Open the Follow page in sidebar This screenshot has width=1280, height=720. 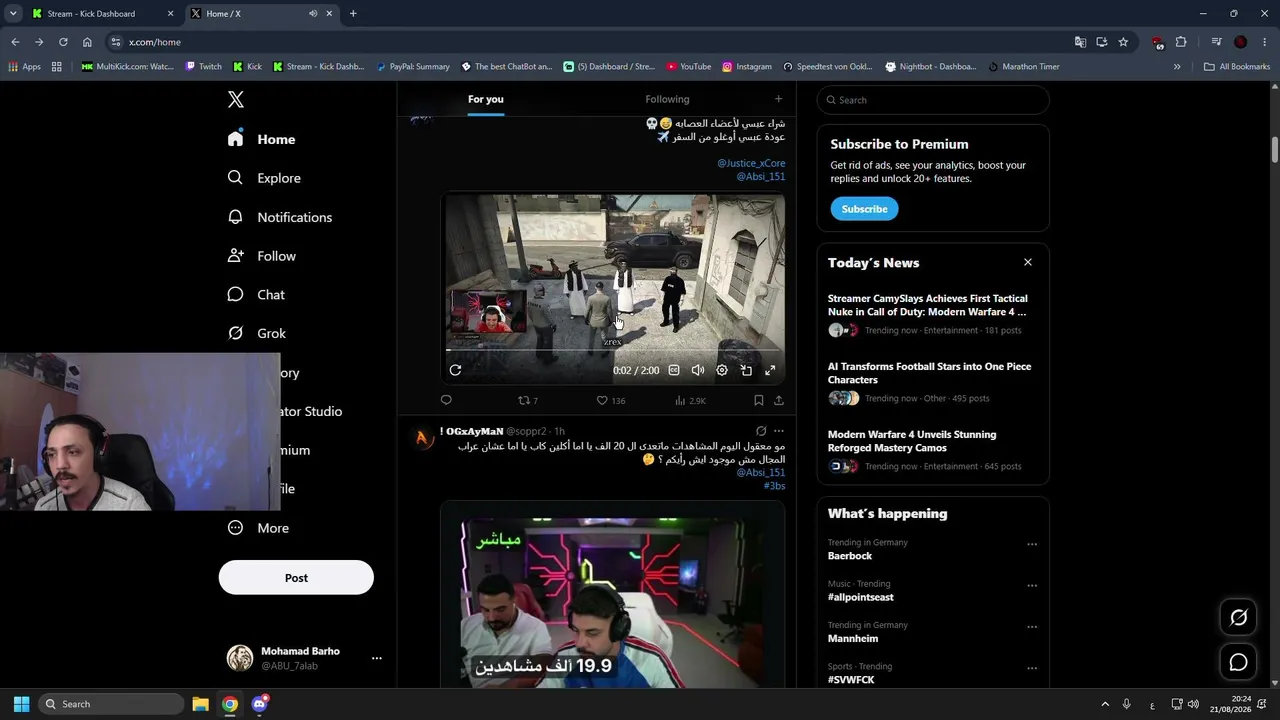point(262,256)
